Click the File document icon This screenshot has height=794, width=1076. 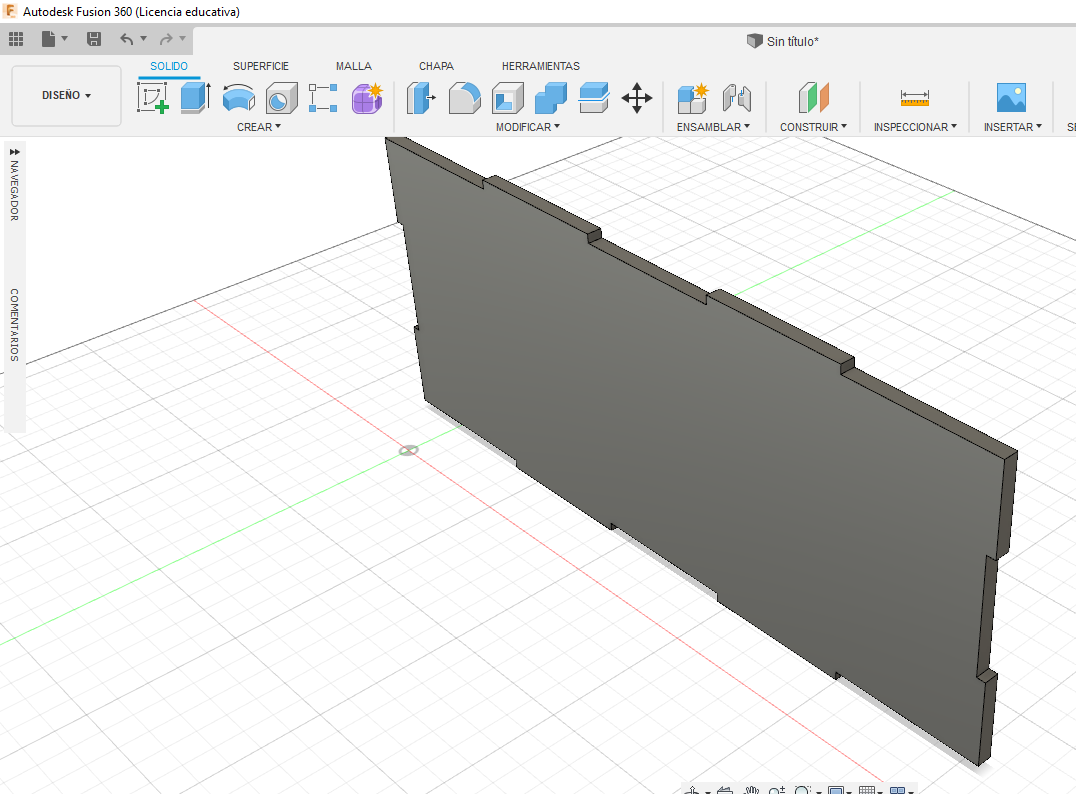[x=48, y=39]
